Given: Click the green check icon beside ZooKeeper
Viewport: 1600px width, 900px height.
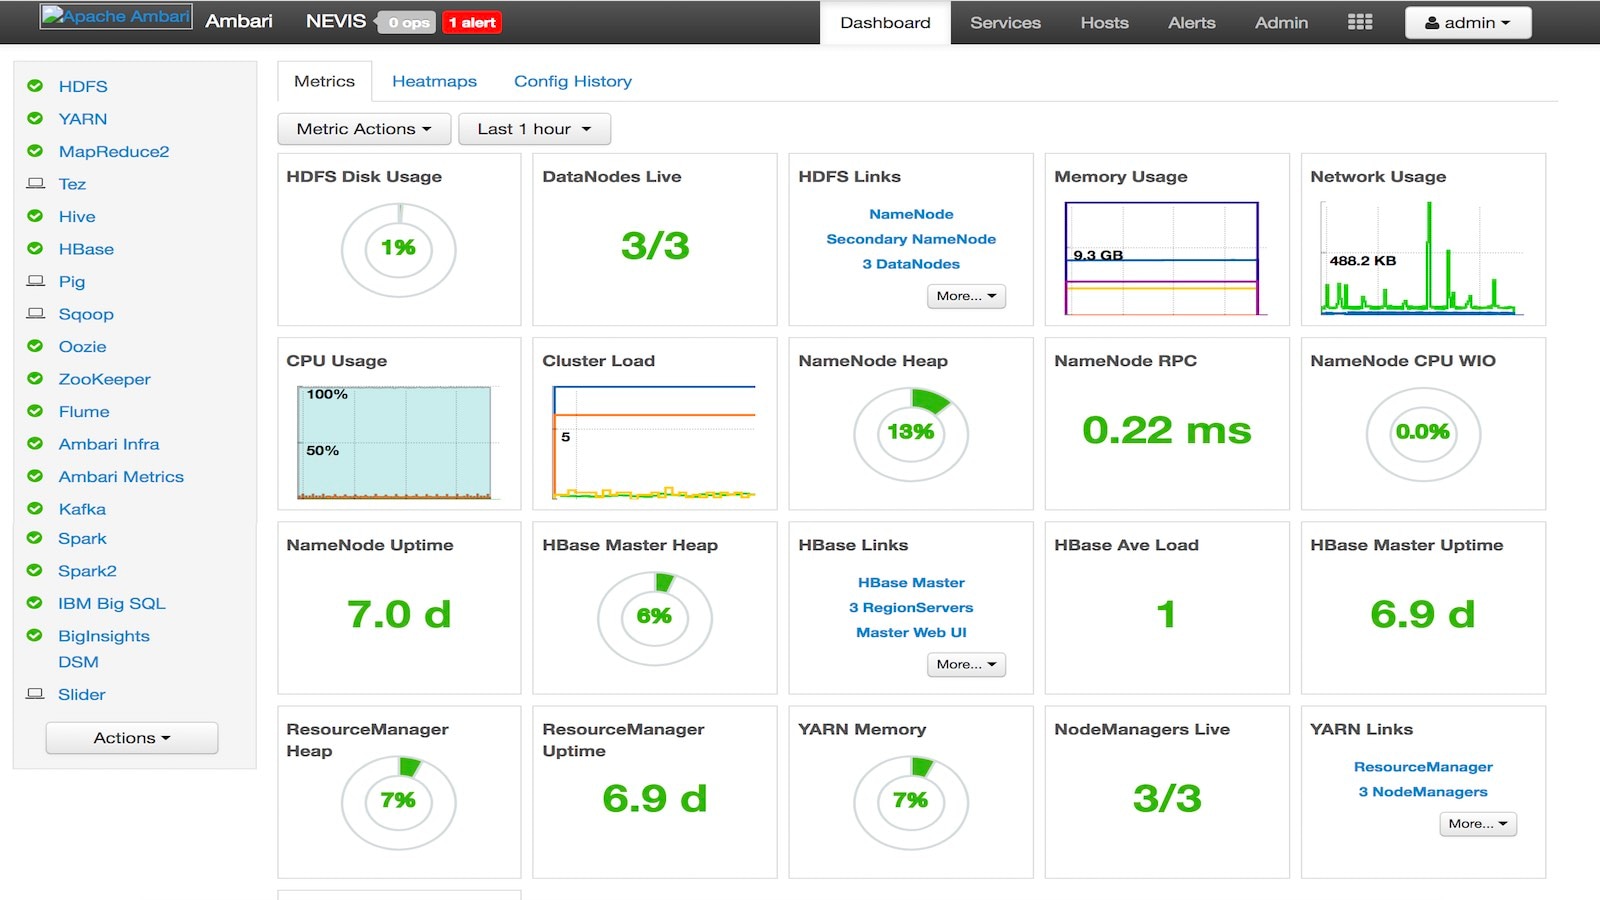Looking at the screenshot, I should [33, 378].
